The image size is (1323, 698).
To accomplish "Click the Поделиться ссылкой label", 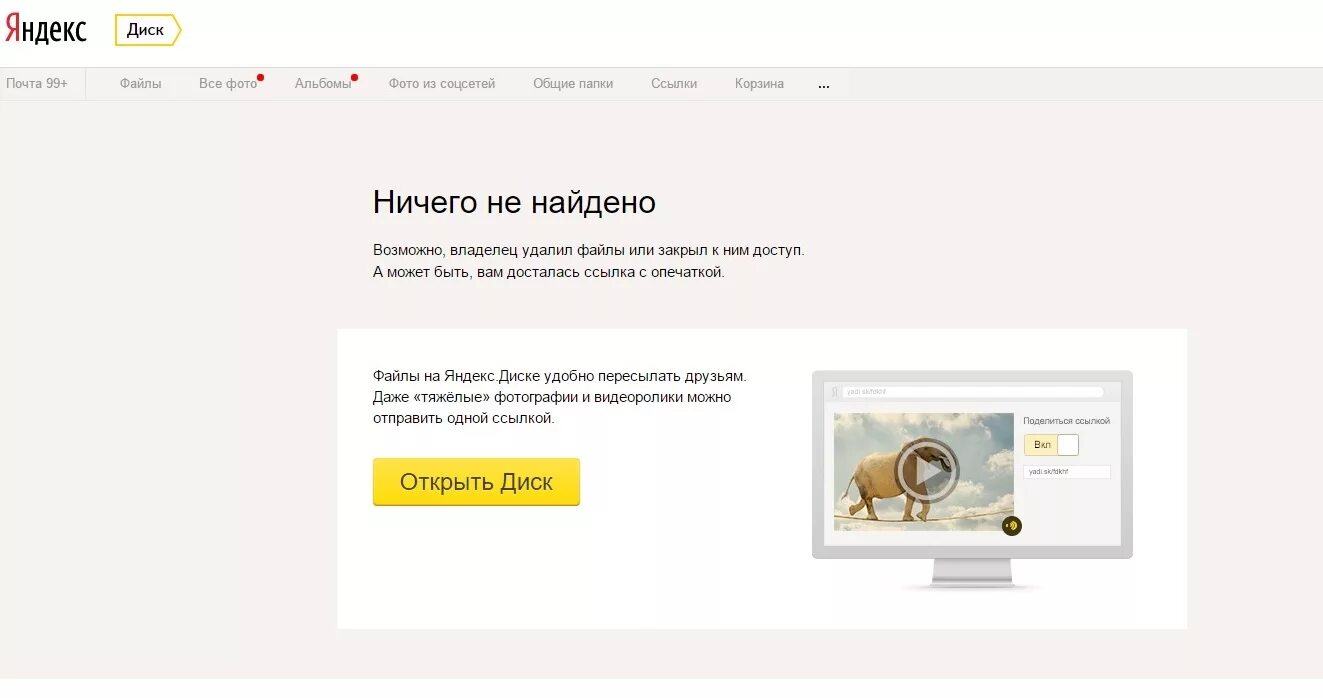I will (x=1066, y=421).
